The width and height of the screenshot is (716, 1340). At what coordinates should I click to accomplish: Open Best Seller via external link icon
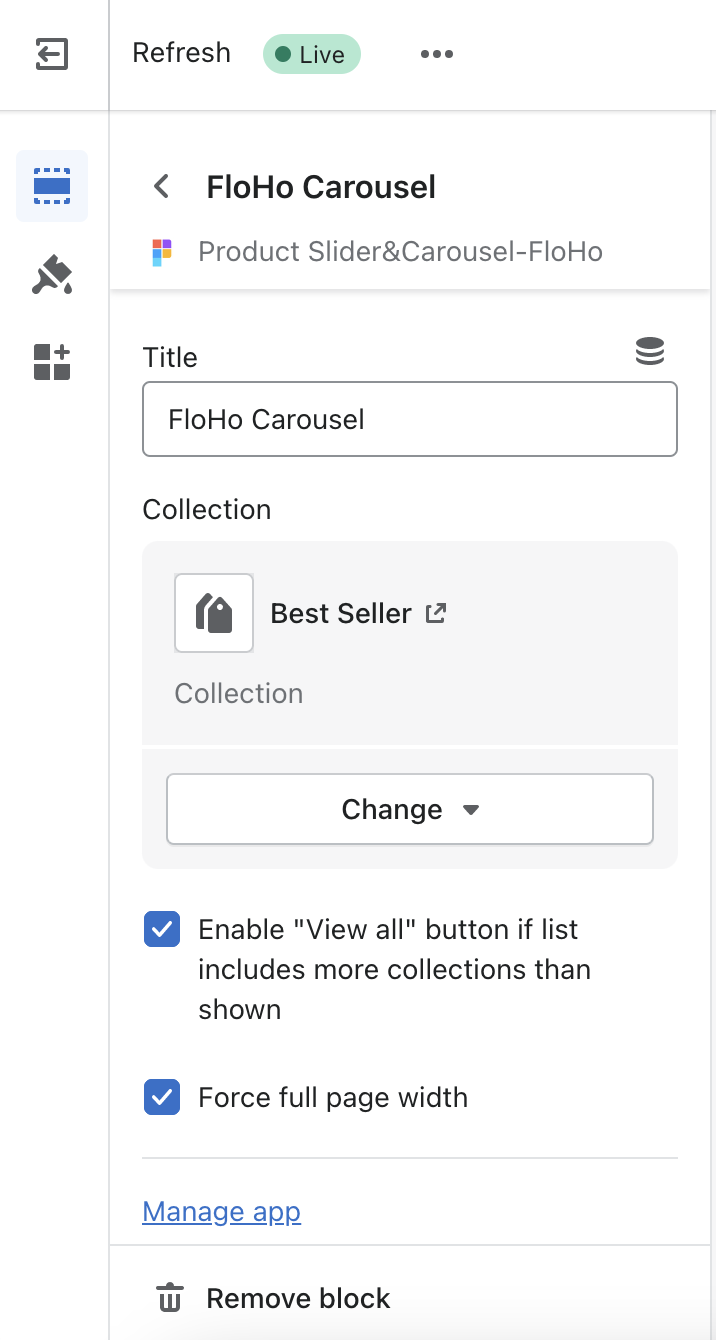(436, 613)
